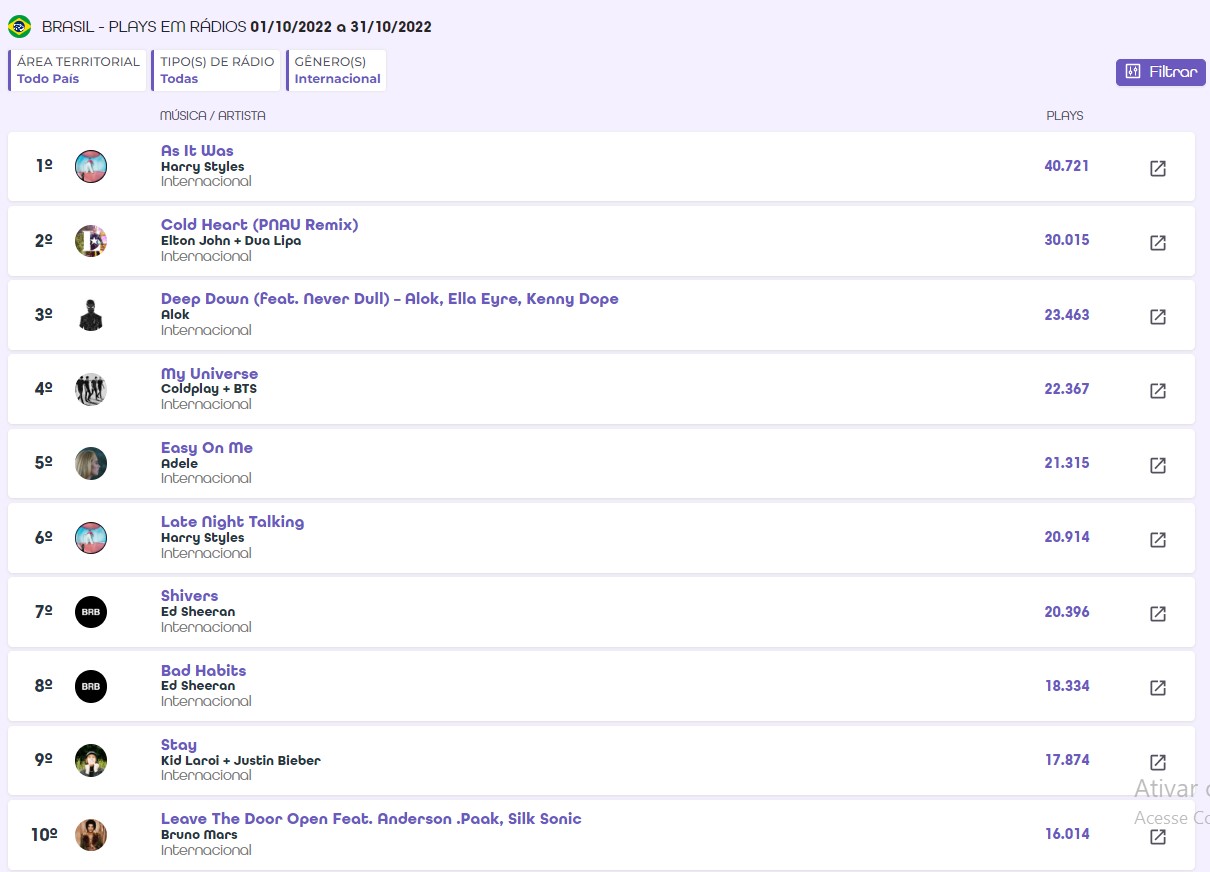Click the Leave The Door Open cover thumbnail
The image size is (1210, 872).
(91, 835)
